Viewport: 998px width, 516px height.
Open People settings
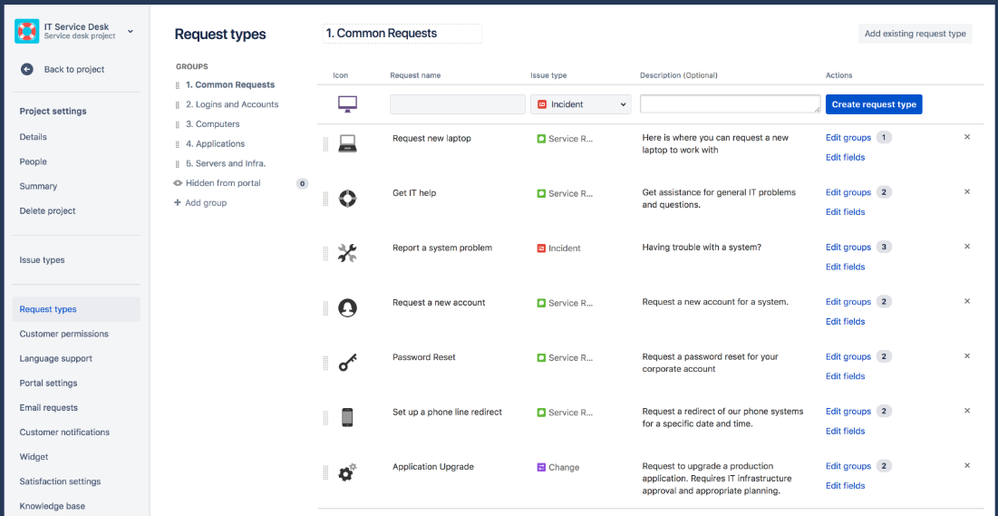point(33,162)
